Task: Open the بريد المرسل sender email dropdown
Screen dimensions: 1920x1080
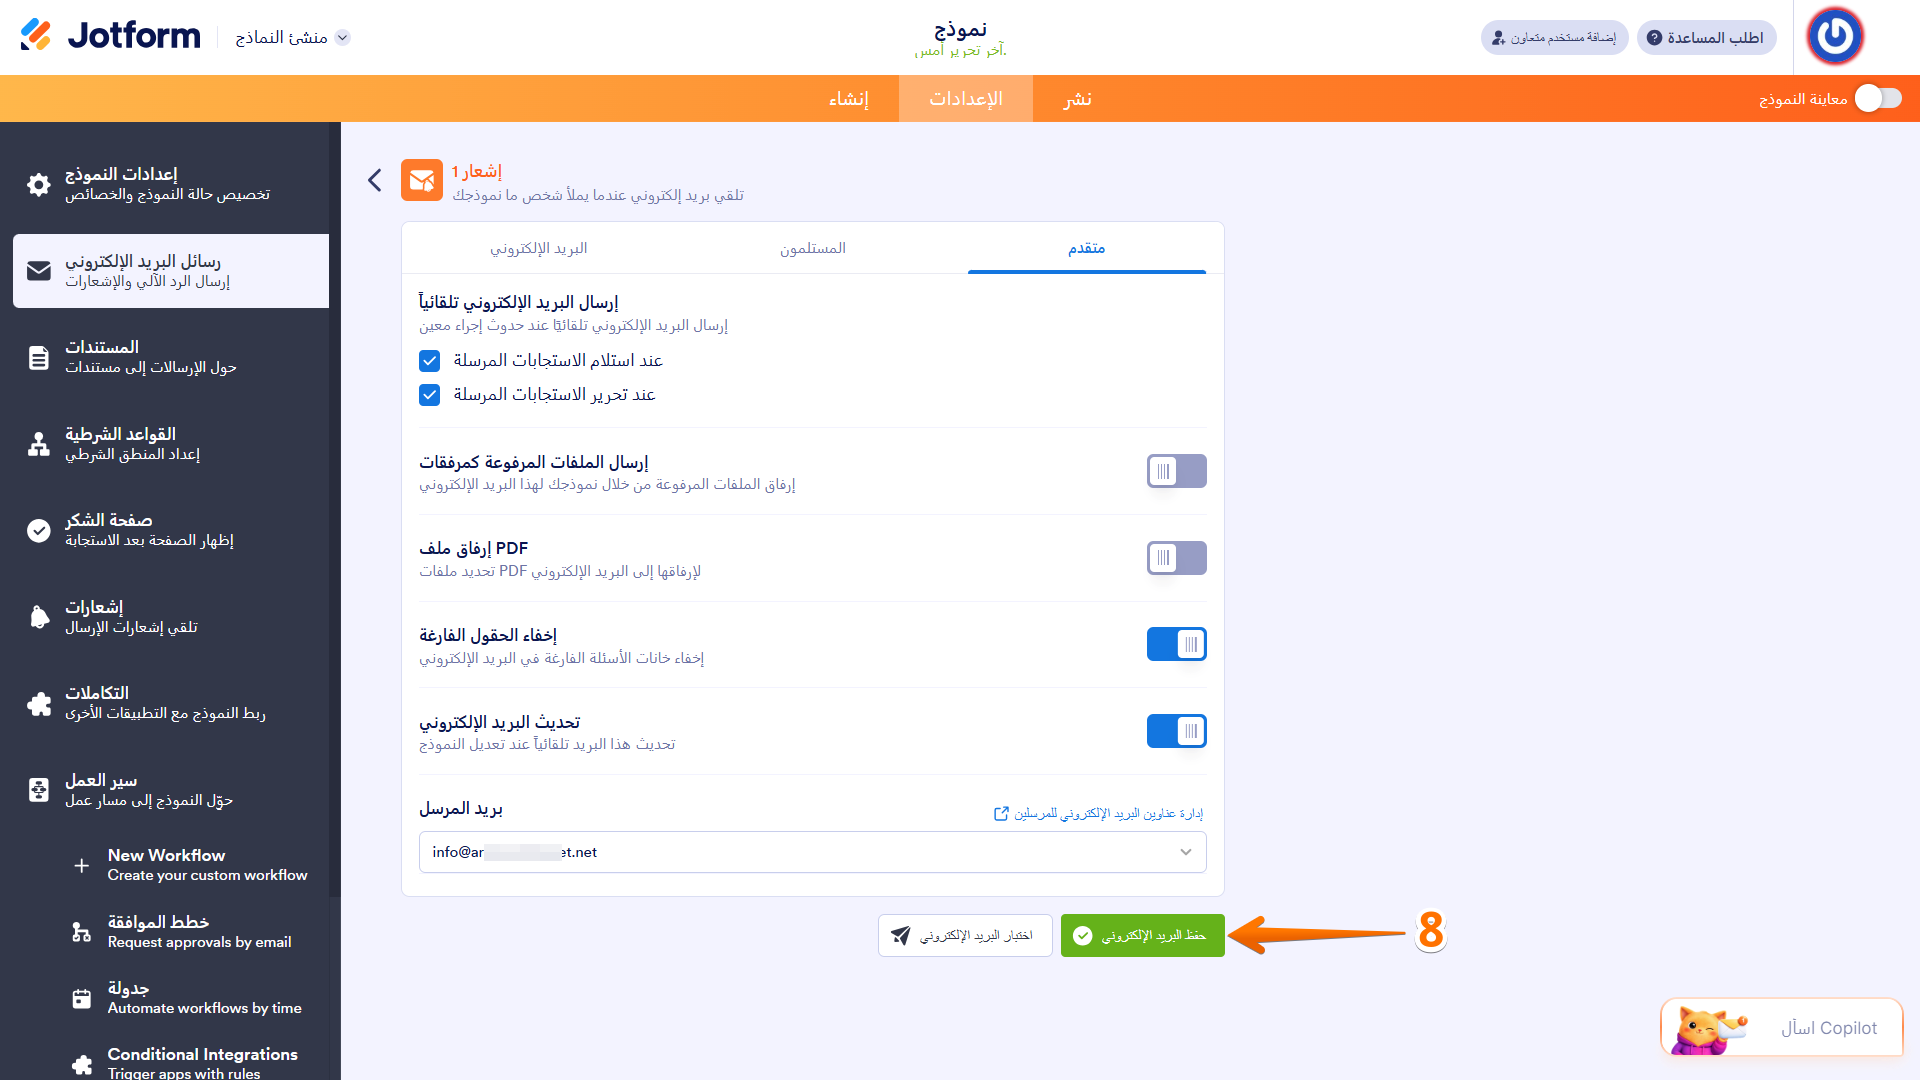Action: [x=812, y=852]
